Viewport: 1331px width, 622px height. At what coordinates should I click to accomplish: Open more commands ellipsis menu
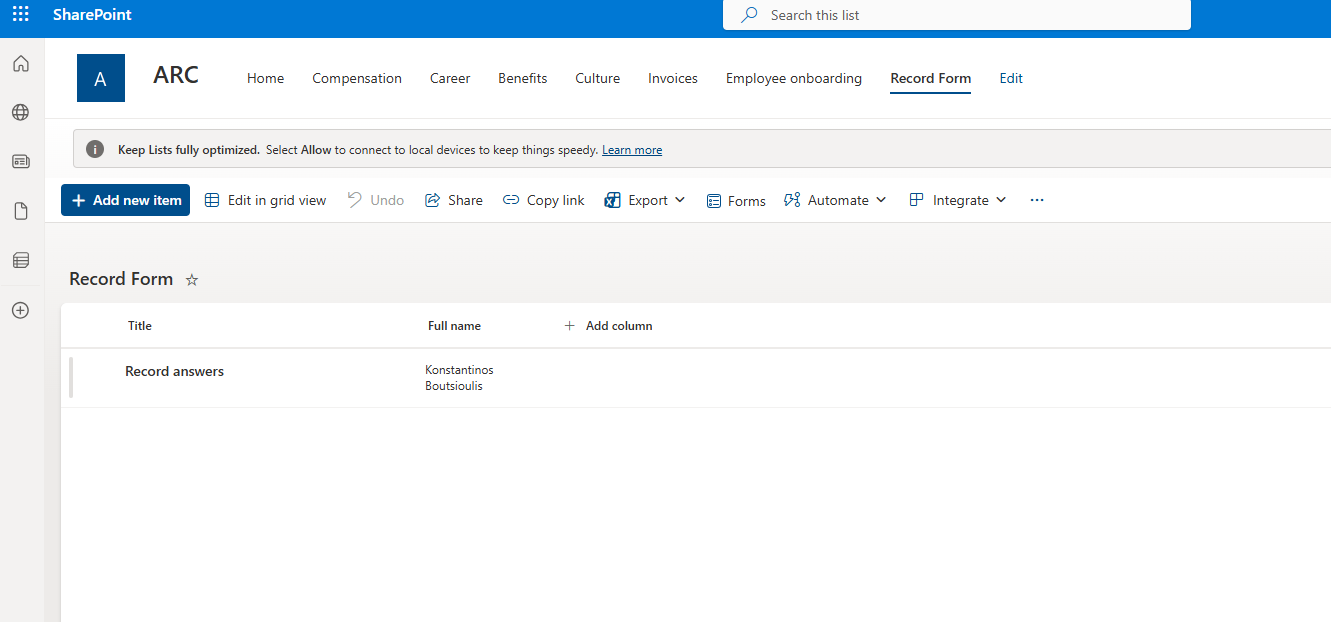(x=1036, y=200)
